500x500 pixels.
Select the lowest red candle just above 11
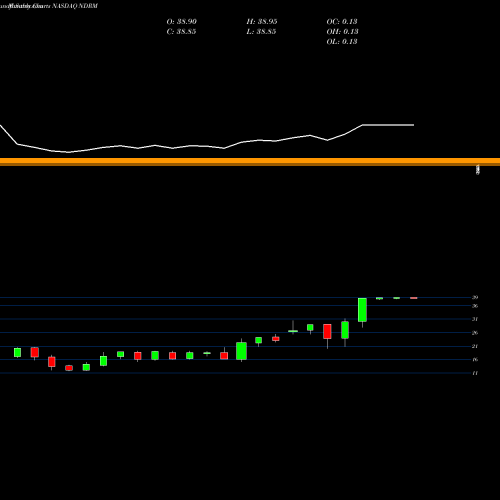click(x=69, y=368)
